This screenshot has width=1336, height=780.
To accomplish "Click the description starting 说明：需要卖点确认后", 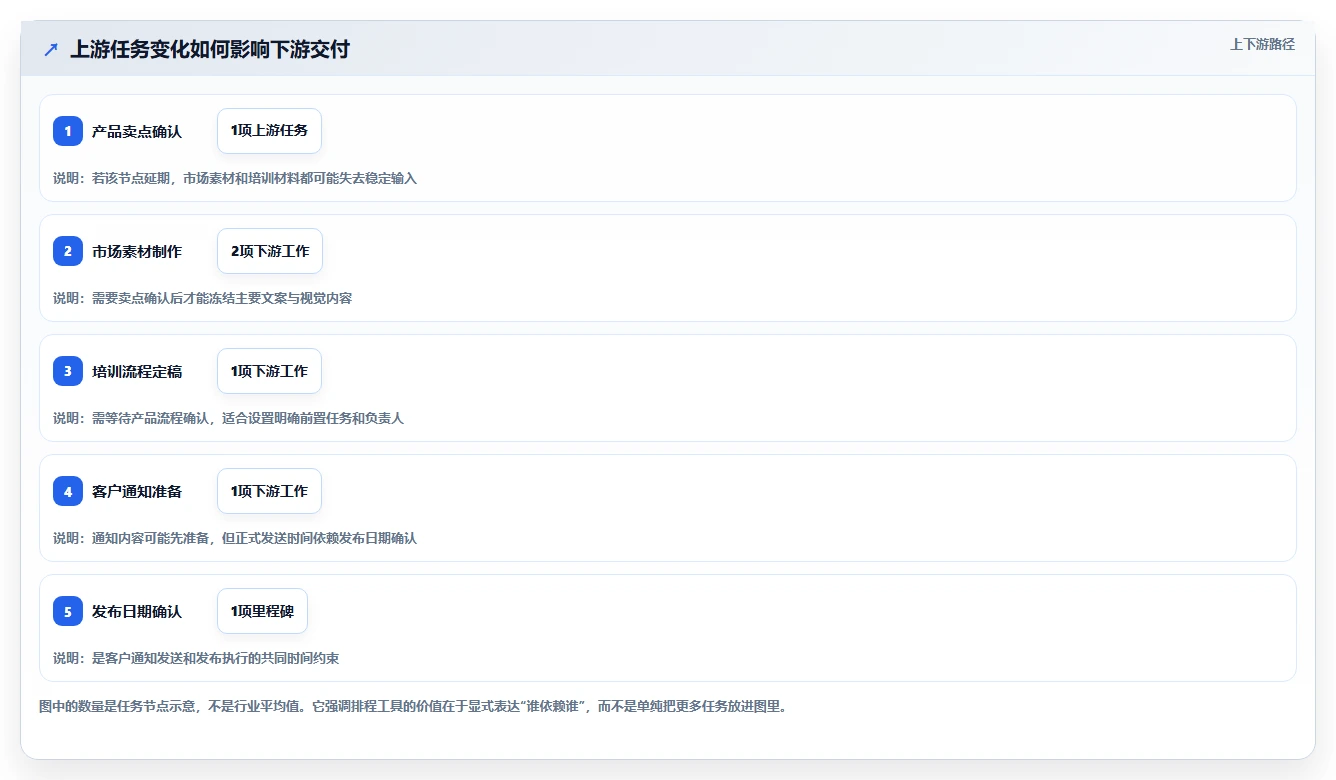I will pos(203,298).
